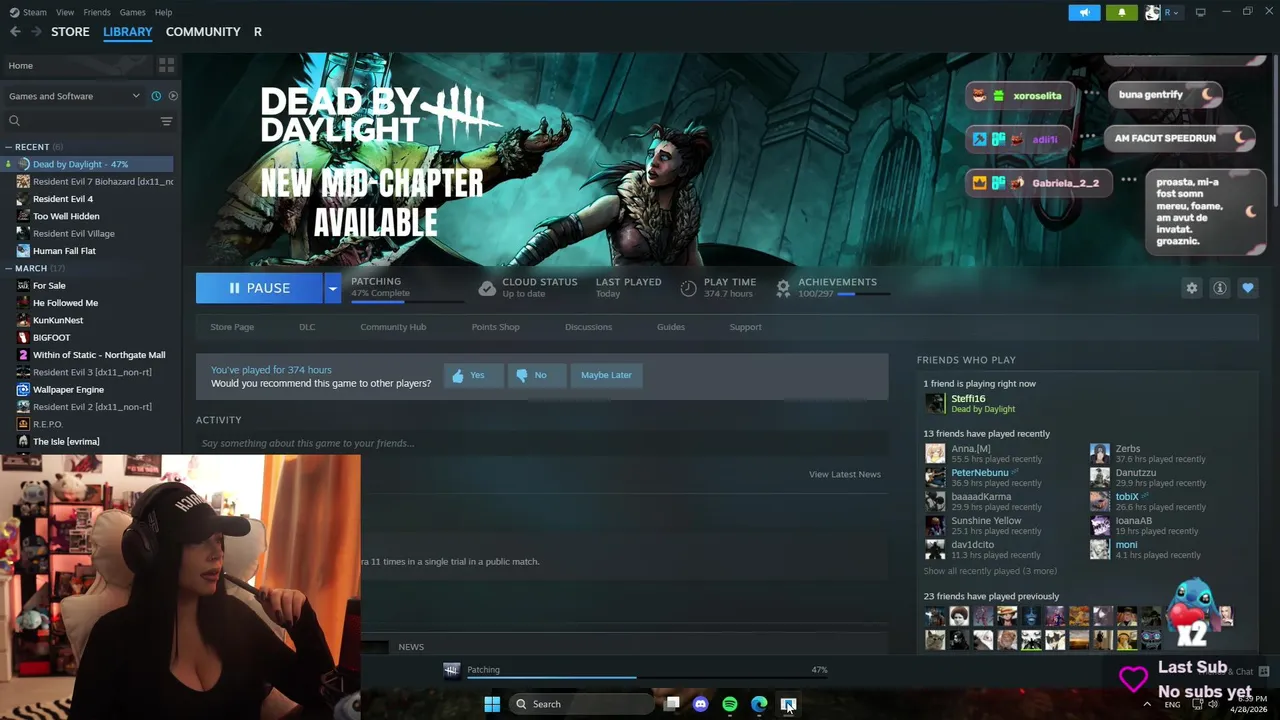Show hidden system tray icons

1147,704
